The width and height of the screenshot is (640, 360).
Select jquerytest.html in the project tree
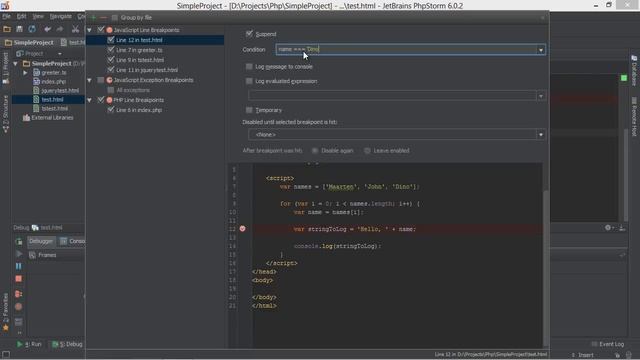click(x=60, y=91)
